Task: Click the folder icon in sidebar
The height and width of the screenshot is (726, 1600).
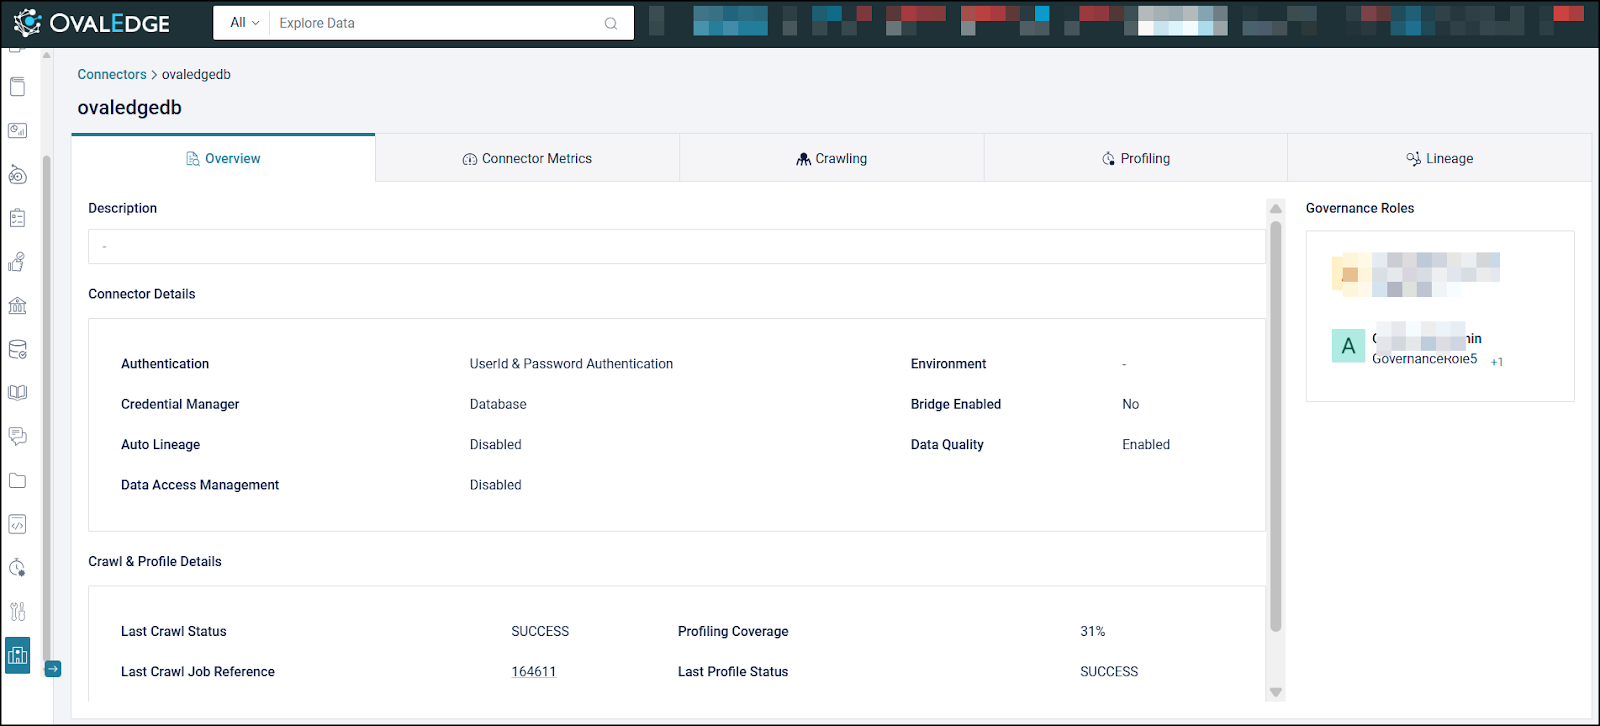Action: pyautogui.click(x=17, y=481)
